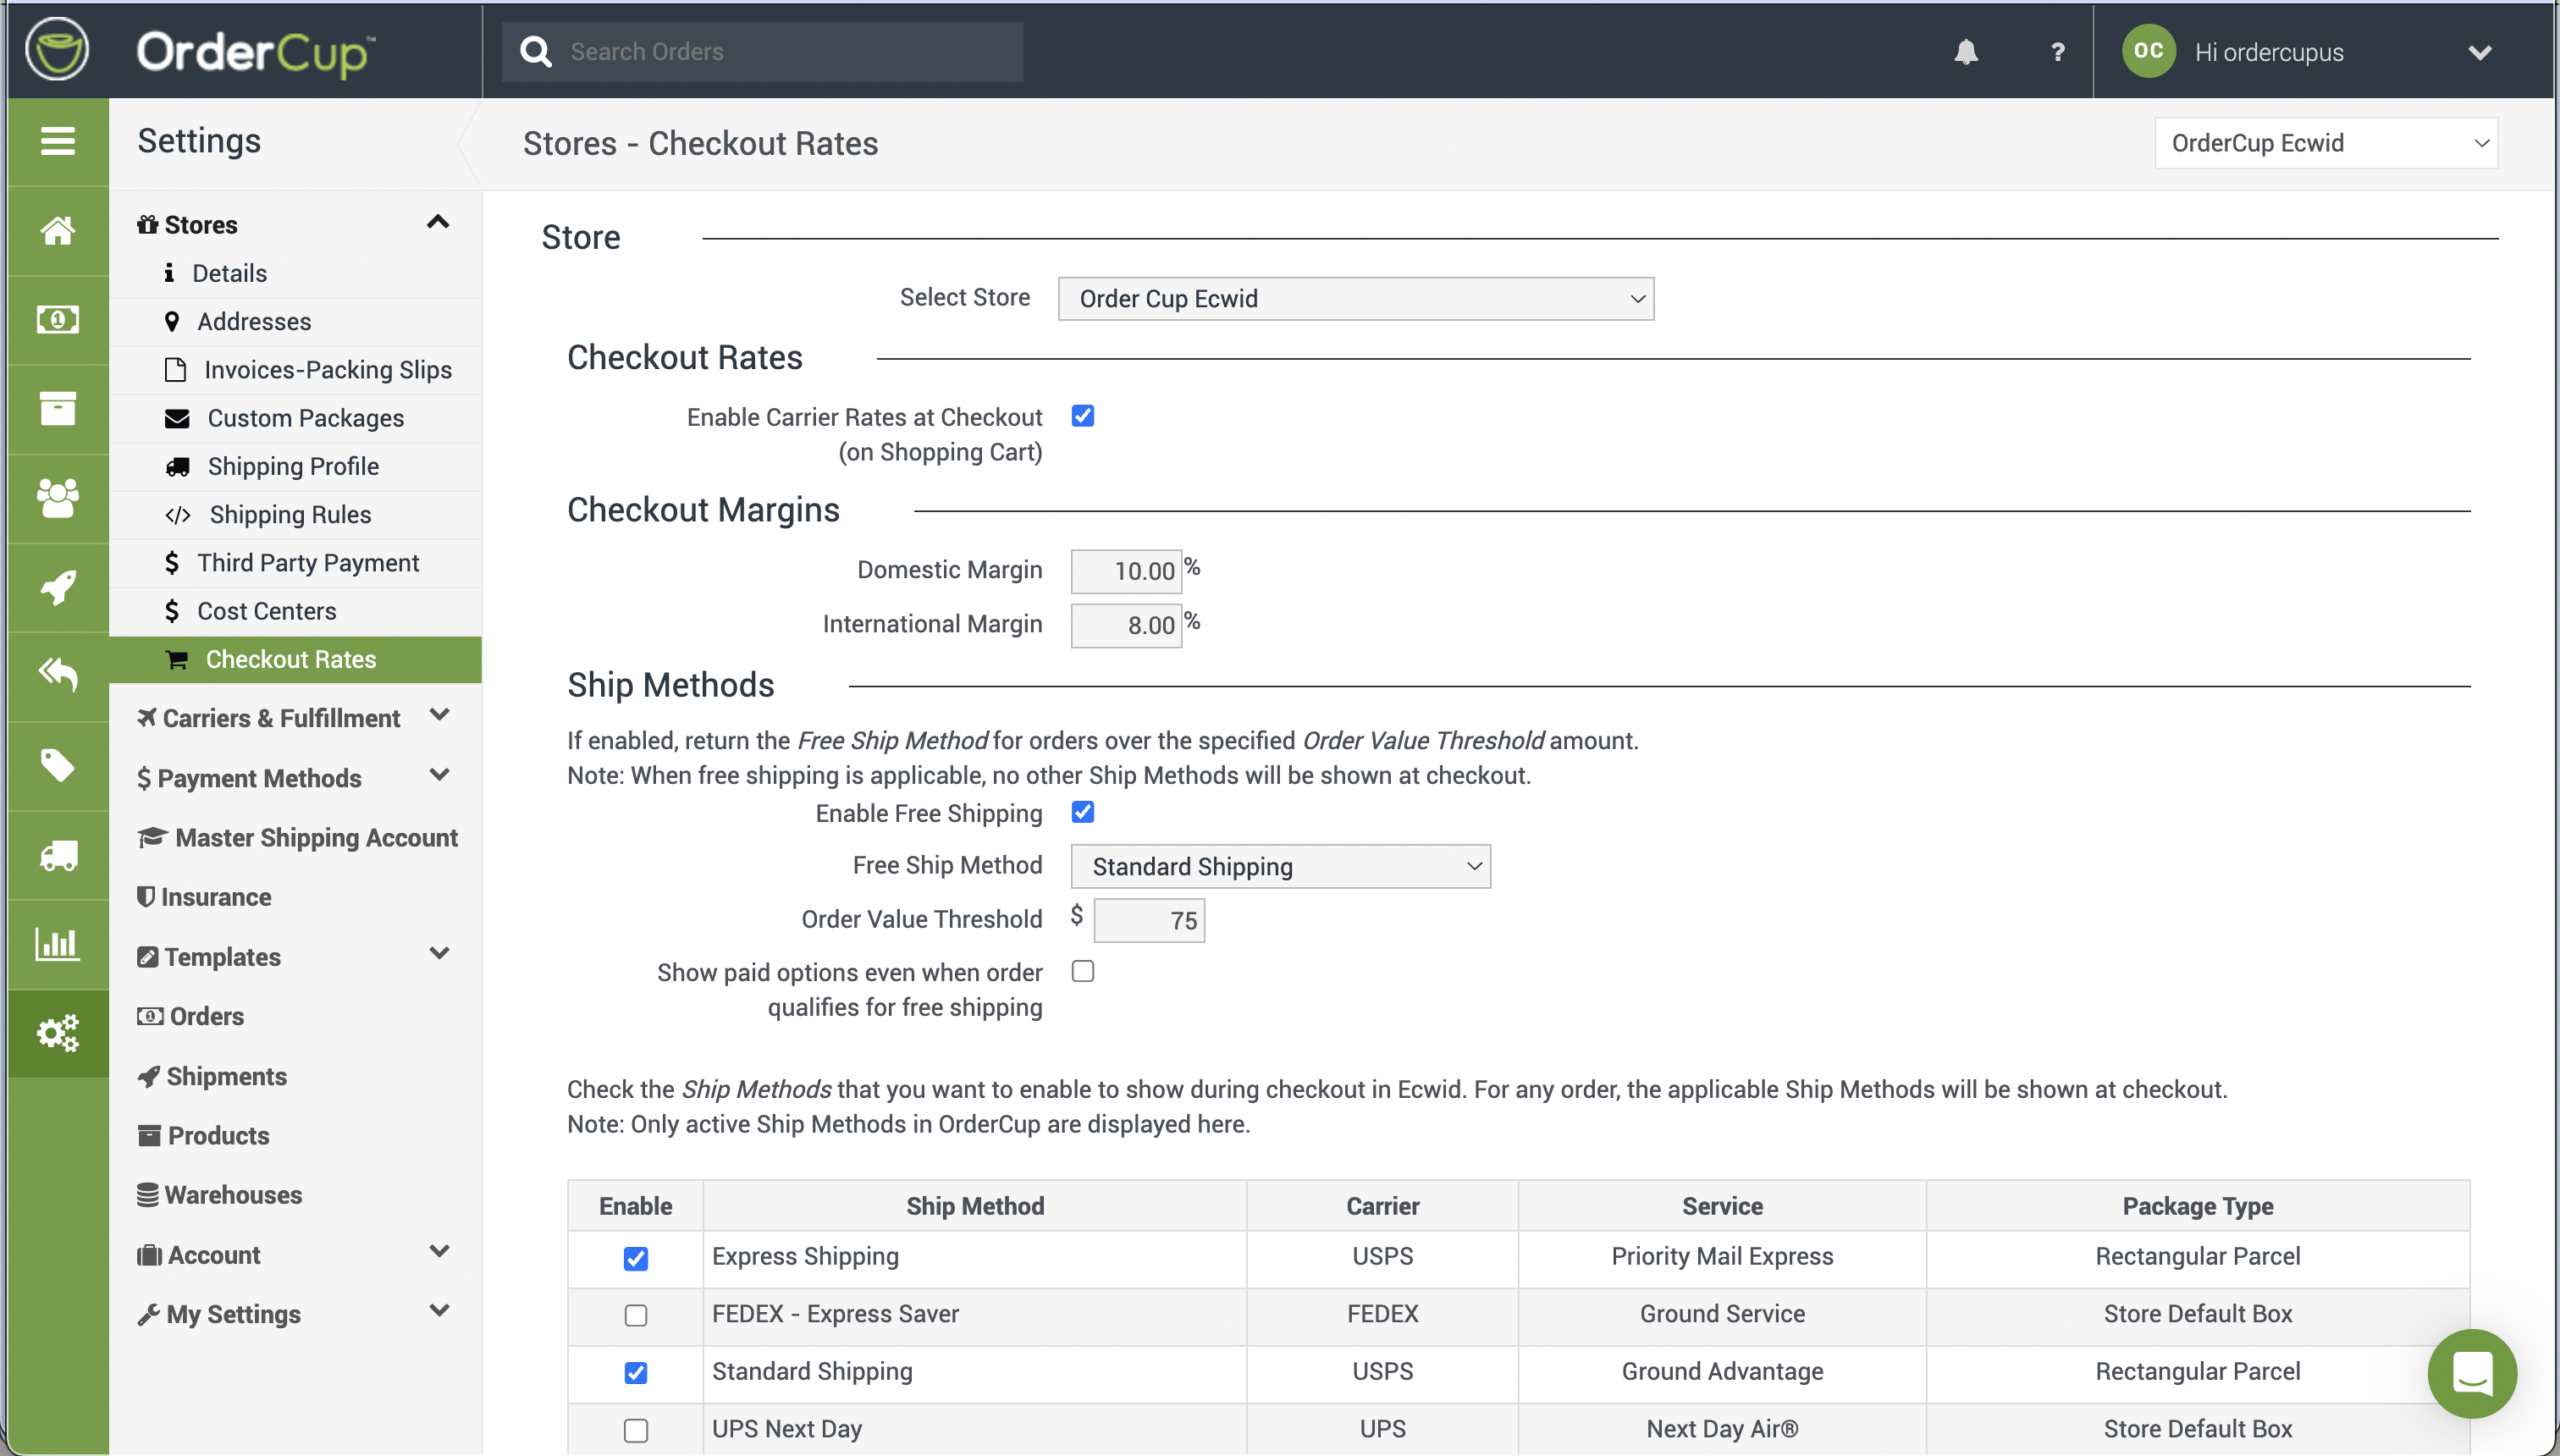Viewport: 2560px width, 1456px height.
Task: Open the hamburger menu icon
Action: 58,141
